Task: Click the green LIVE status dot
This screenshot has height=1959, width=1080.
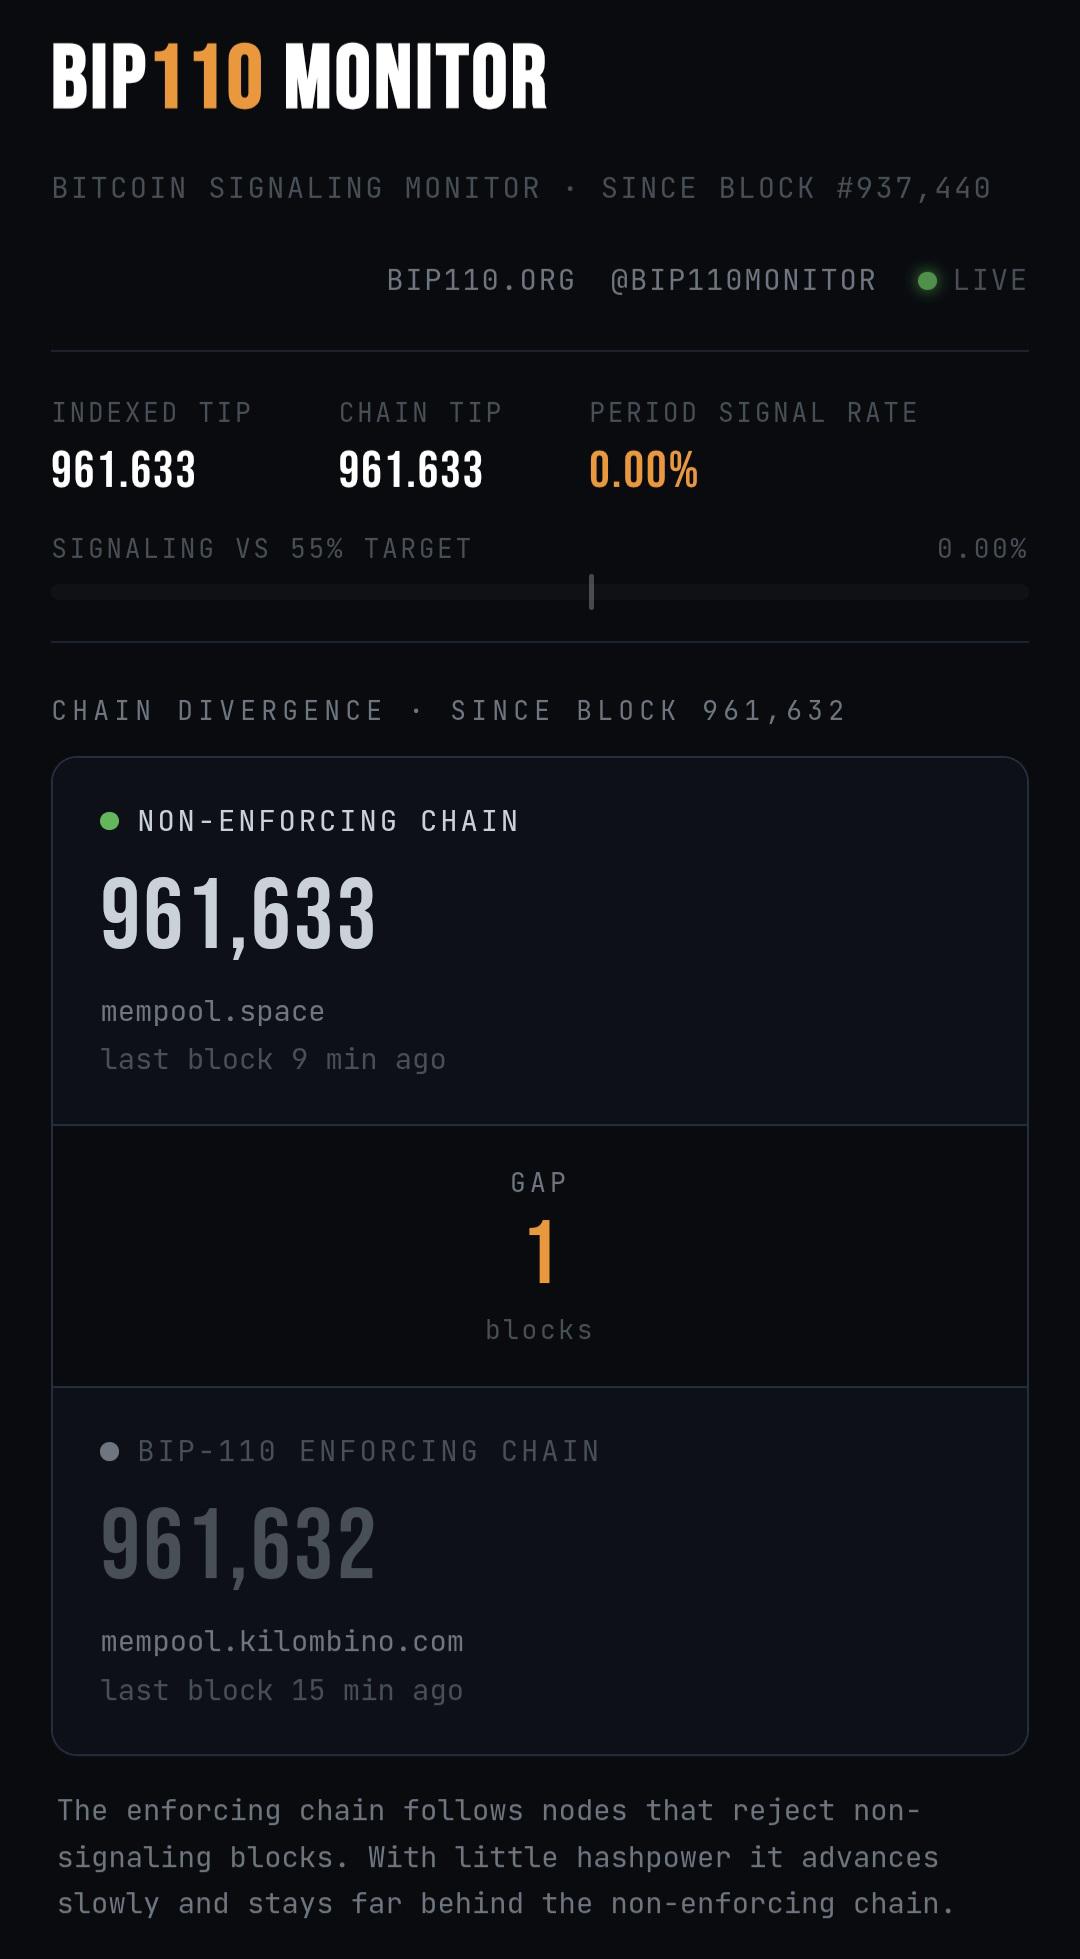Action: pos(927,281)
